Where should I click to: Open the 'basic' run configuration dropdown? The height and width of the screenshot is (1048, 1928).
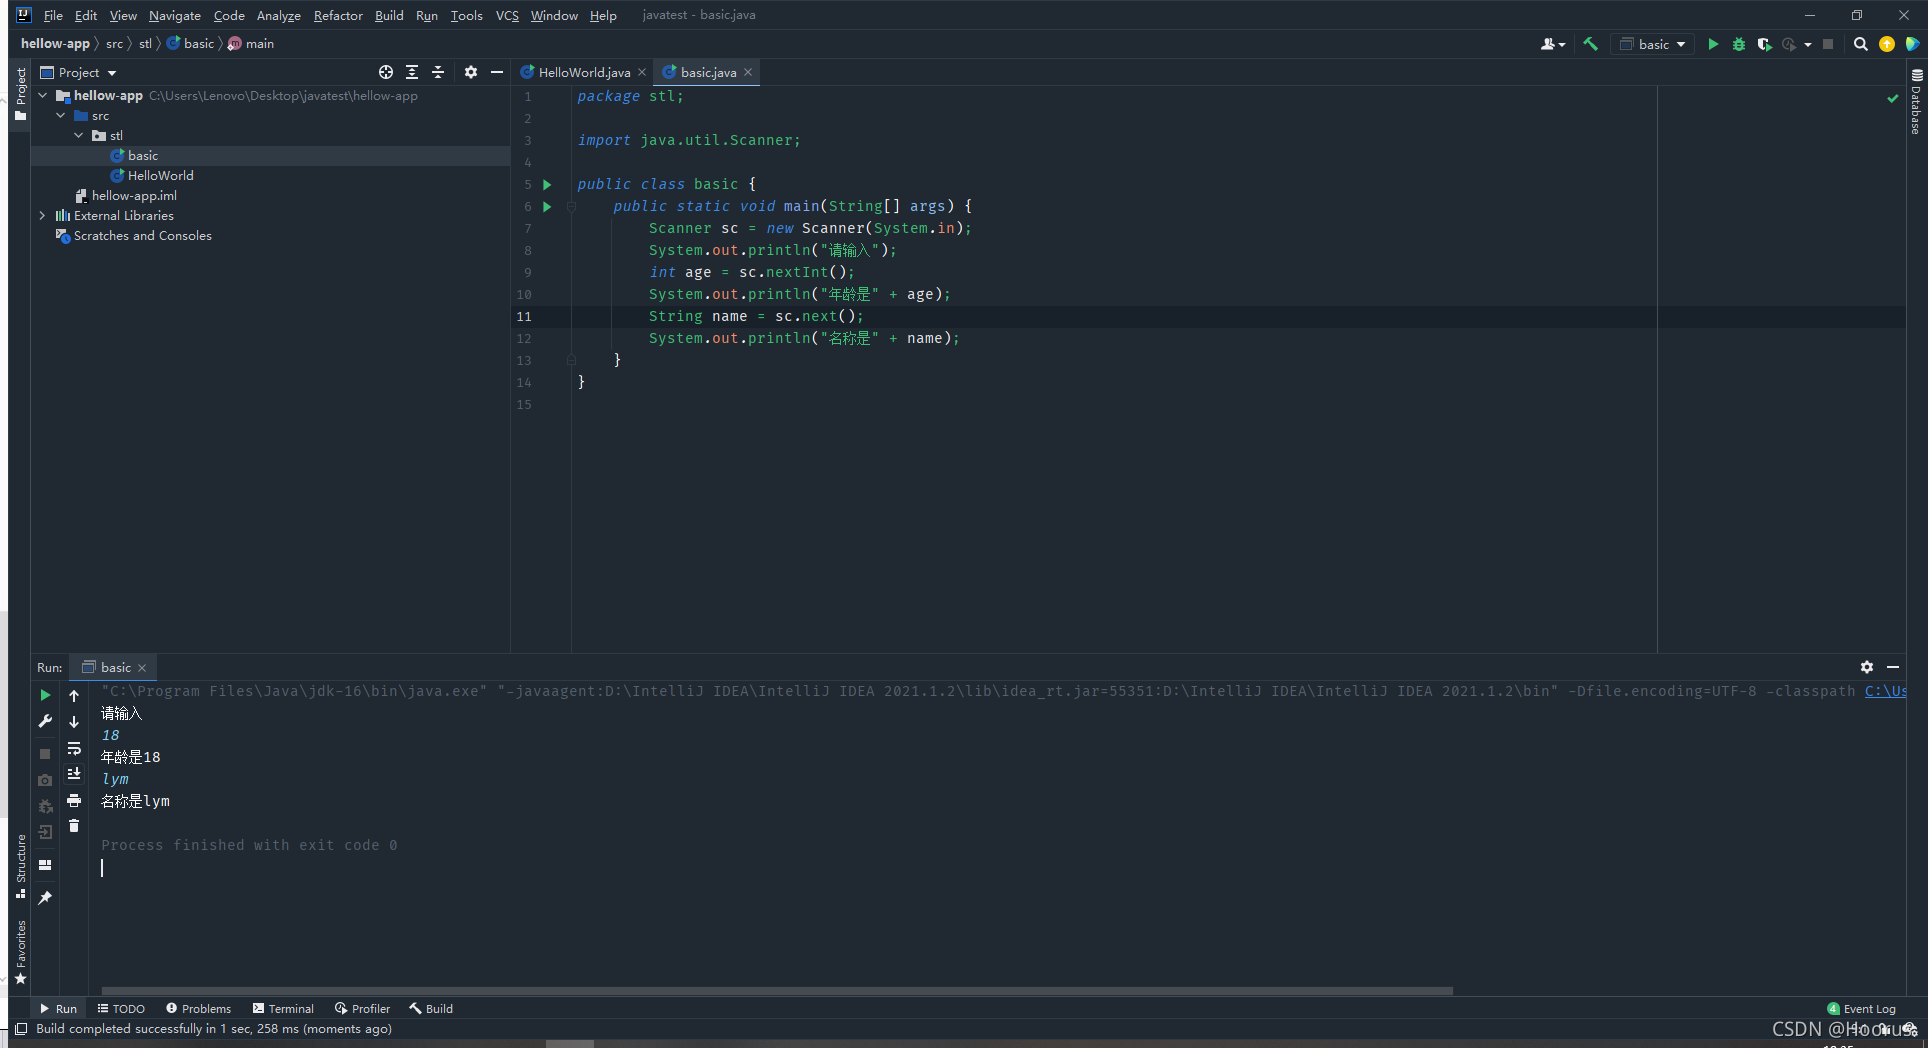[1653, 44]
